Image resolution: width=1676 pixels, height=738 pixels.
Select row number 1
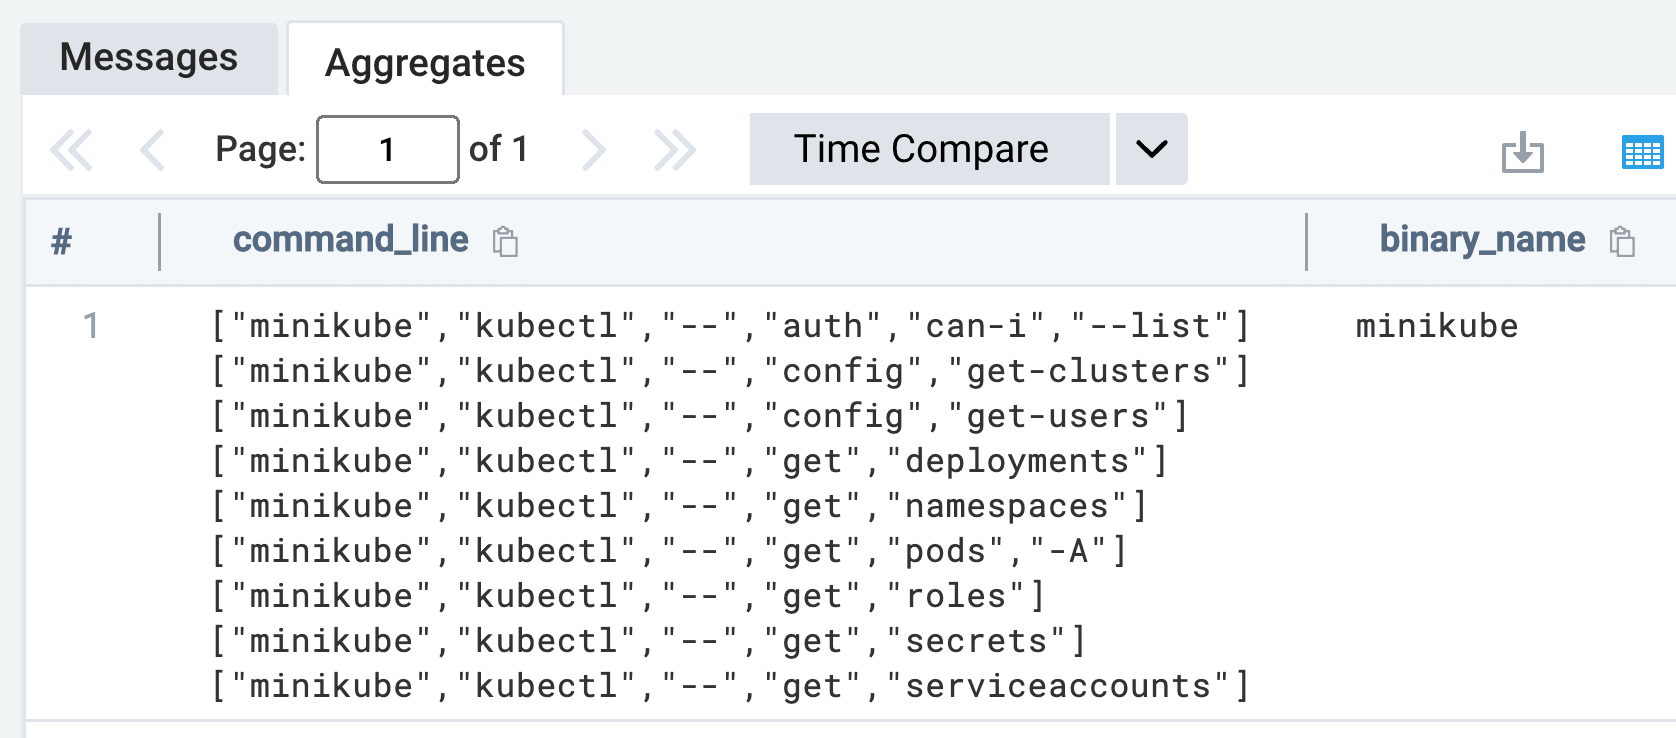[91, 325]
